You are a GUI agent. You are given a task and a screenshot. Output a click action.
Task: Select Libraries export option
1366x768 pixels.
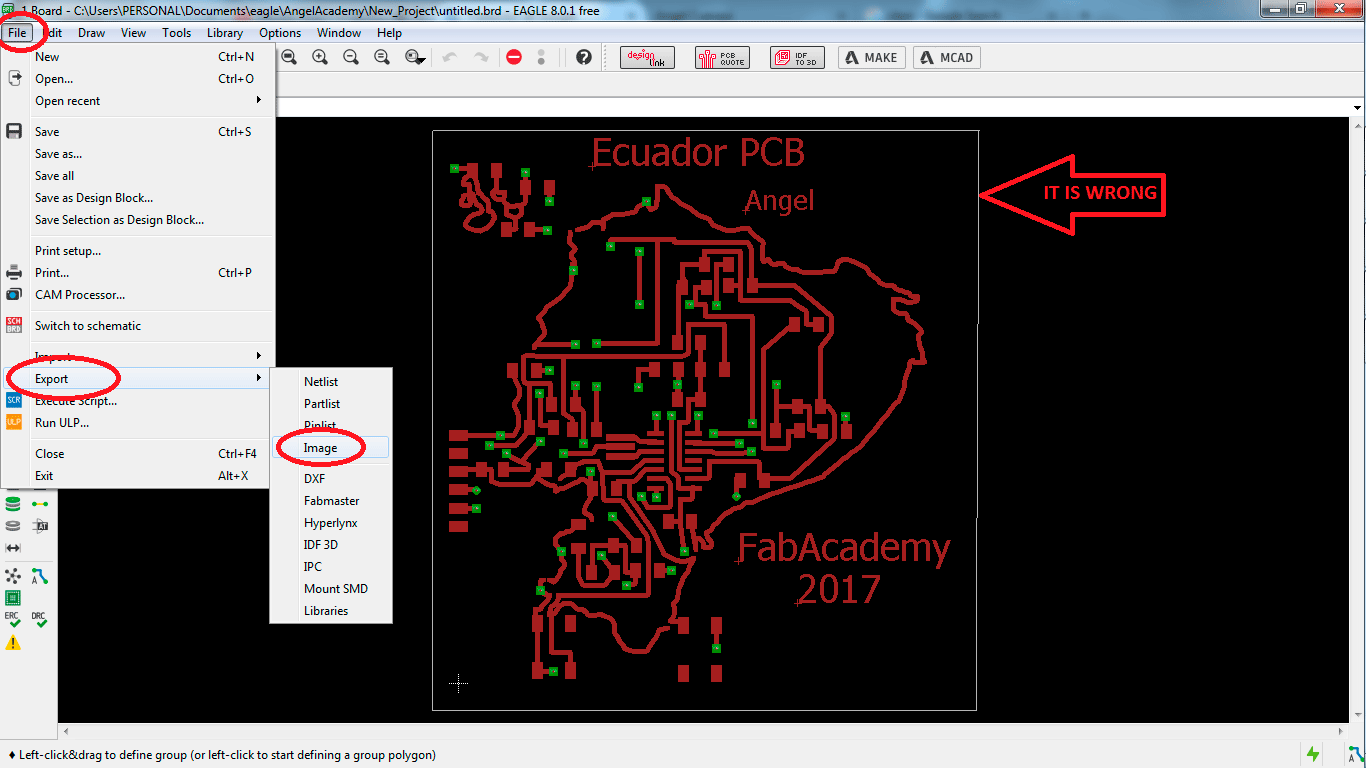pos(331,610)
